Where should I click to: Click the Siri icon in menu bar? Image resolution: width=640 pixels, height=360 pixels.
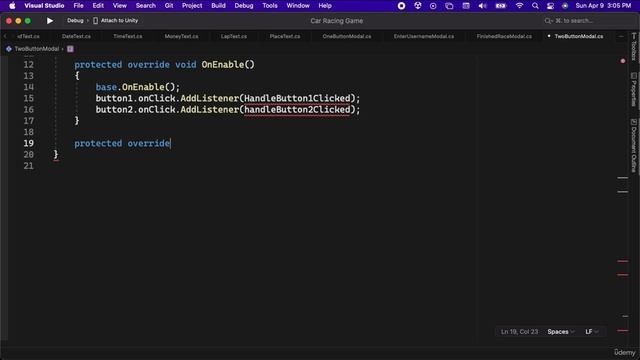(x=565, y=6)
